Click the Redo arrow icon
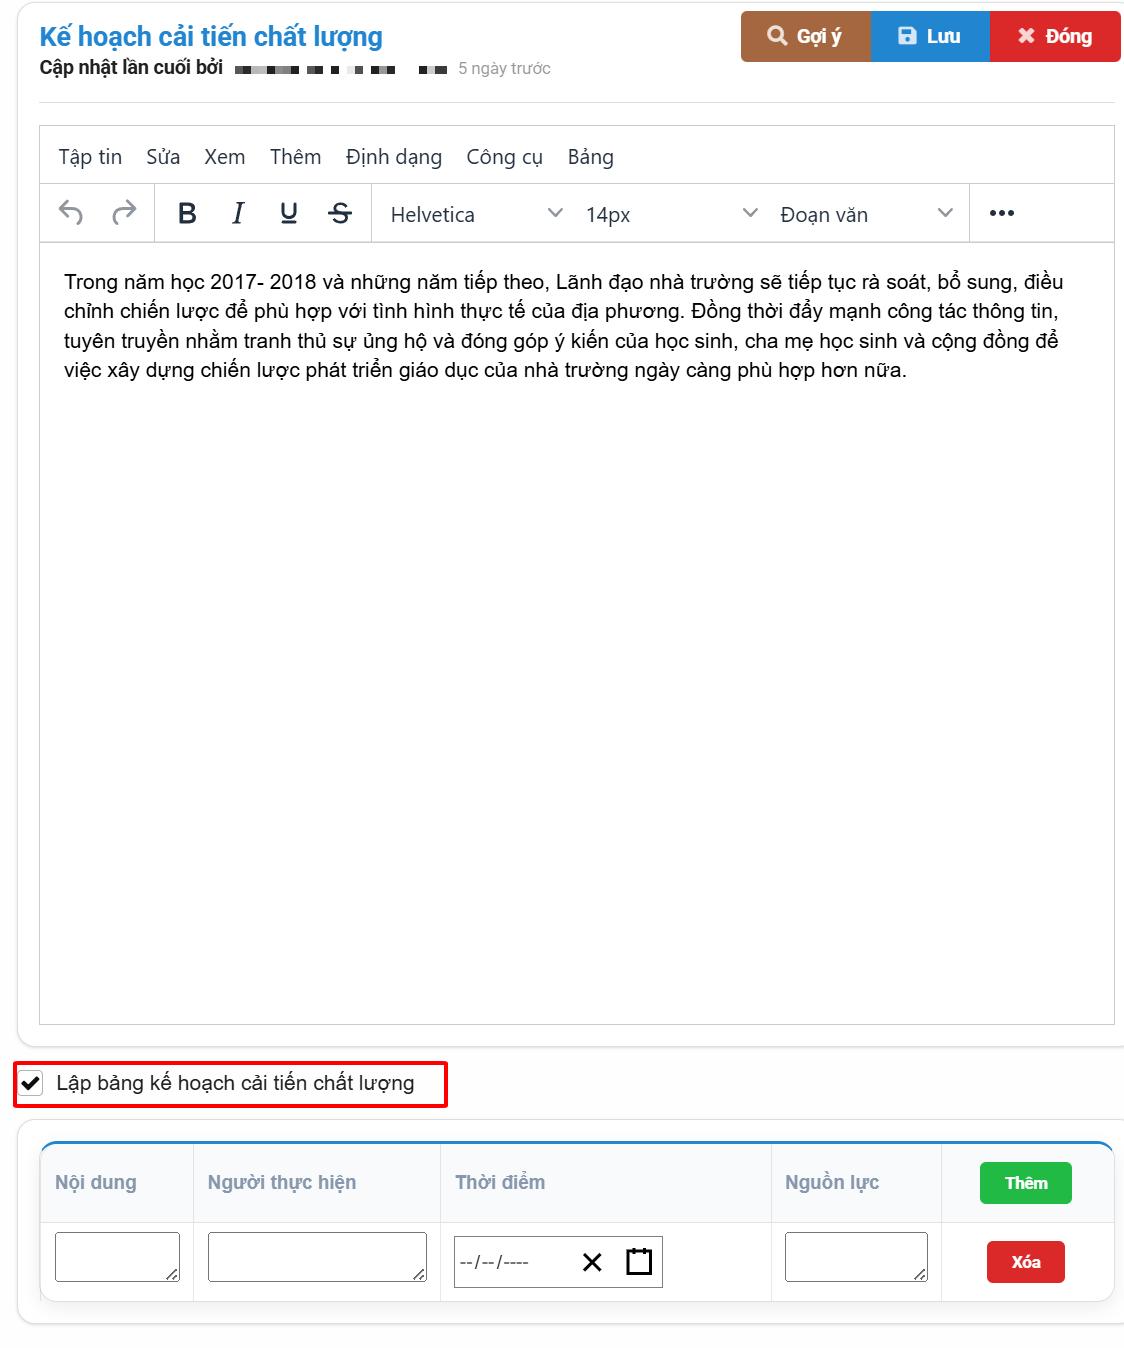1124x1348 pixels. tap(124, 213)
